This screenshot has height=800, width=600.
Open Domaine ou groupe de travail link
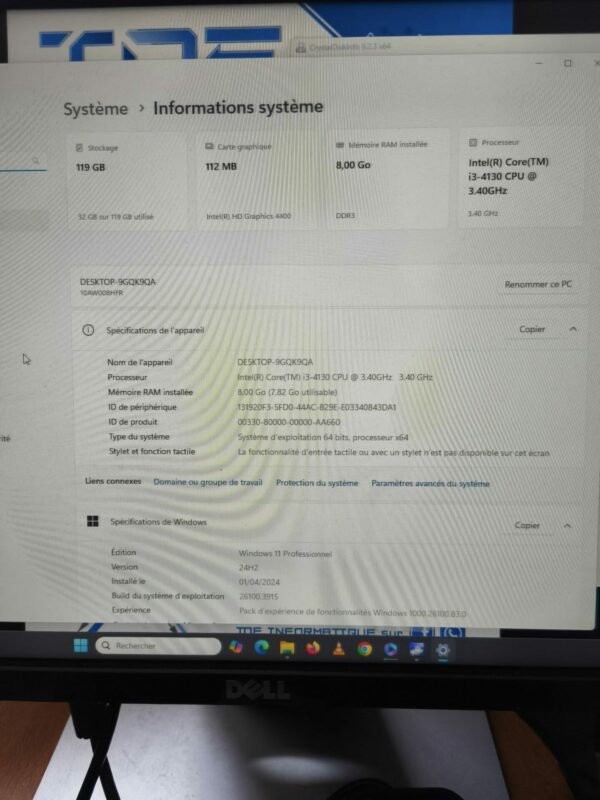(208, 482)
